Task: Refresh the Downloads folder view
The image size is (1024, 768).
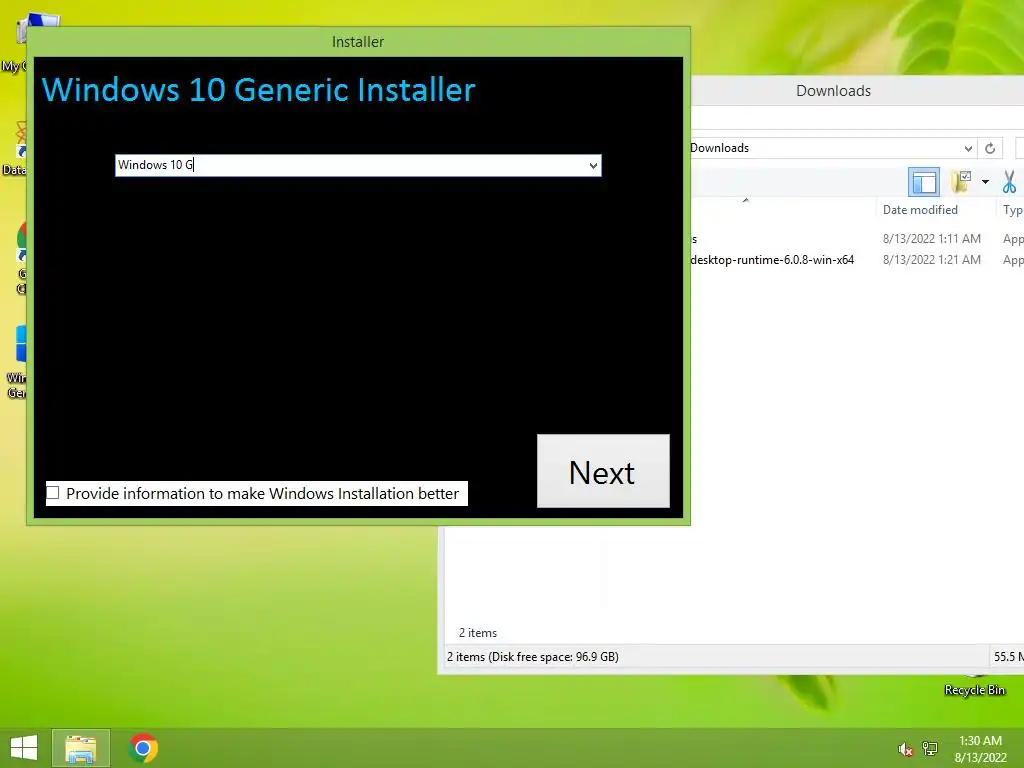Action: pyautogui.click(x=990, y=148)
